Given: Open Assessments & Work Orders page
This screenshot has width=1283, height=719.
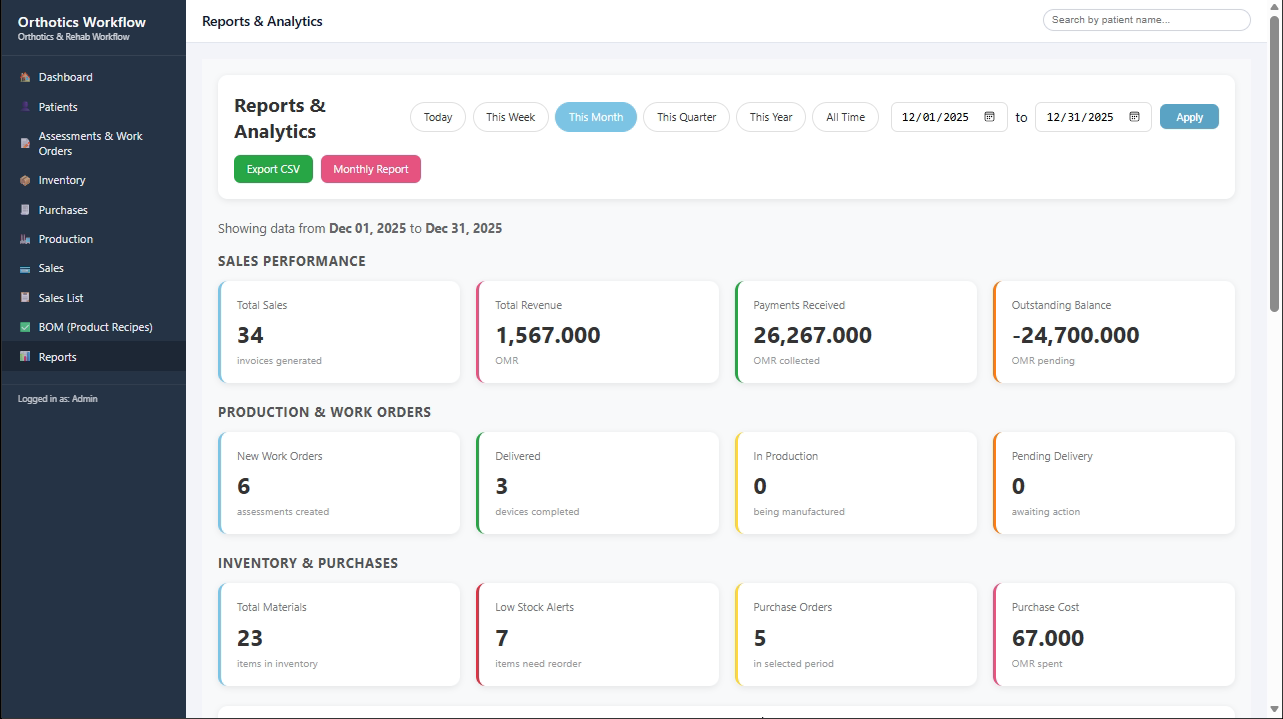Looking at the screenshot, I should [x=90, y=144].
